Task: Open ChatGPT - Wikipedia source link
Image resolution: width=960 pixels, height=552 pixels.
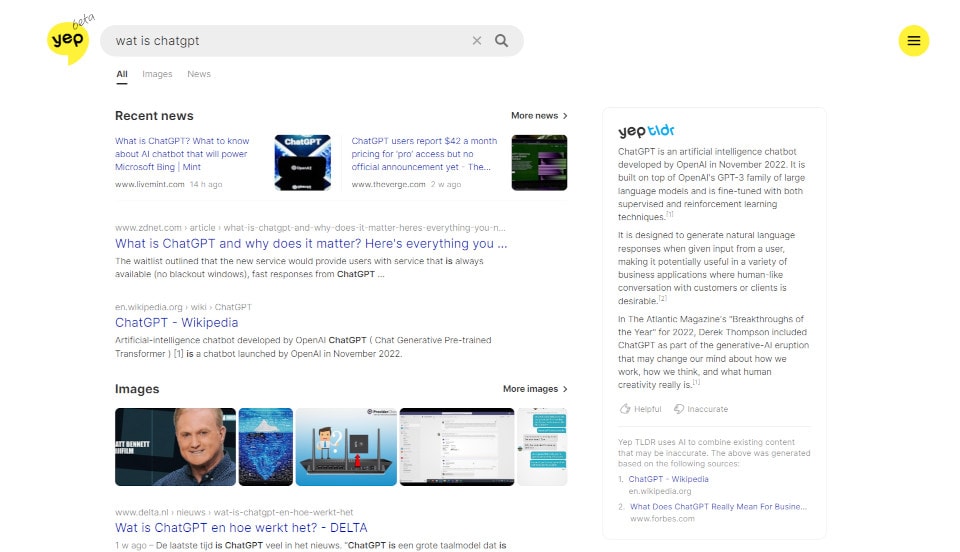Action: 669,479
